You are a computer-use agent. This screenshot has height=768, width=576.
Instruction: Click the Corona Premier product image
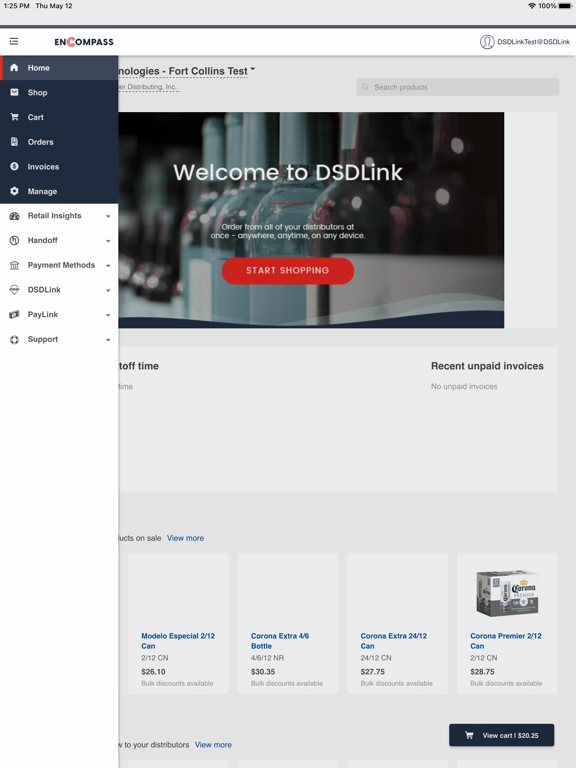pyautogui.click(x=507, y=593)
